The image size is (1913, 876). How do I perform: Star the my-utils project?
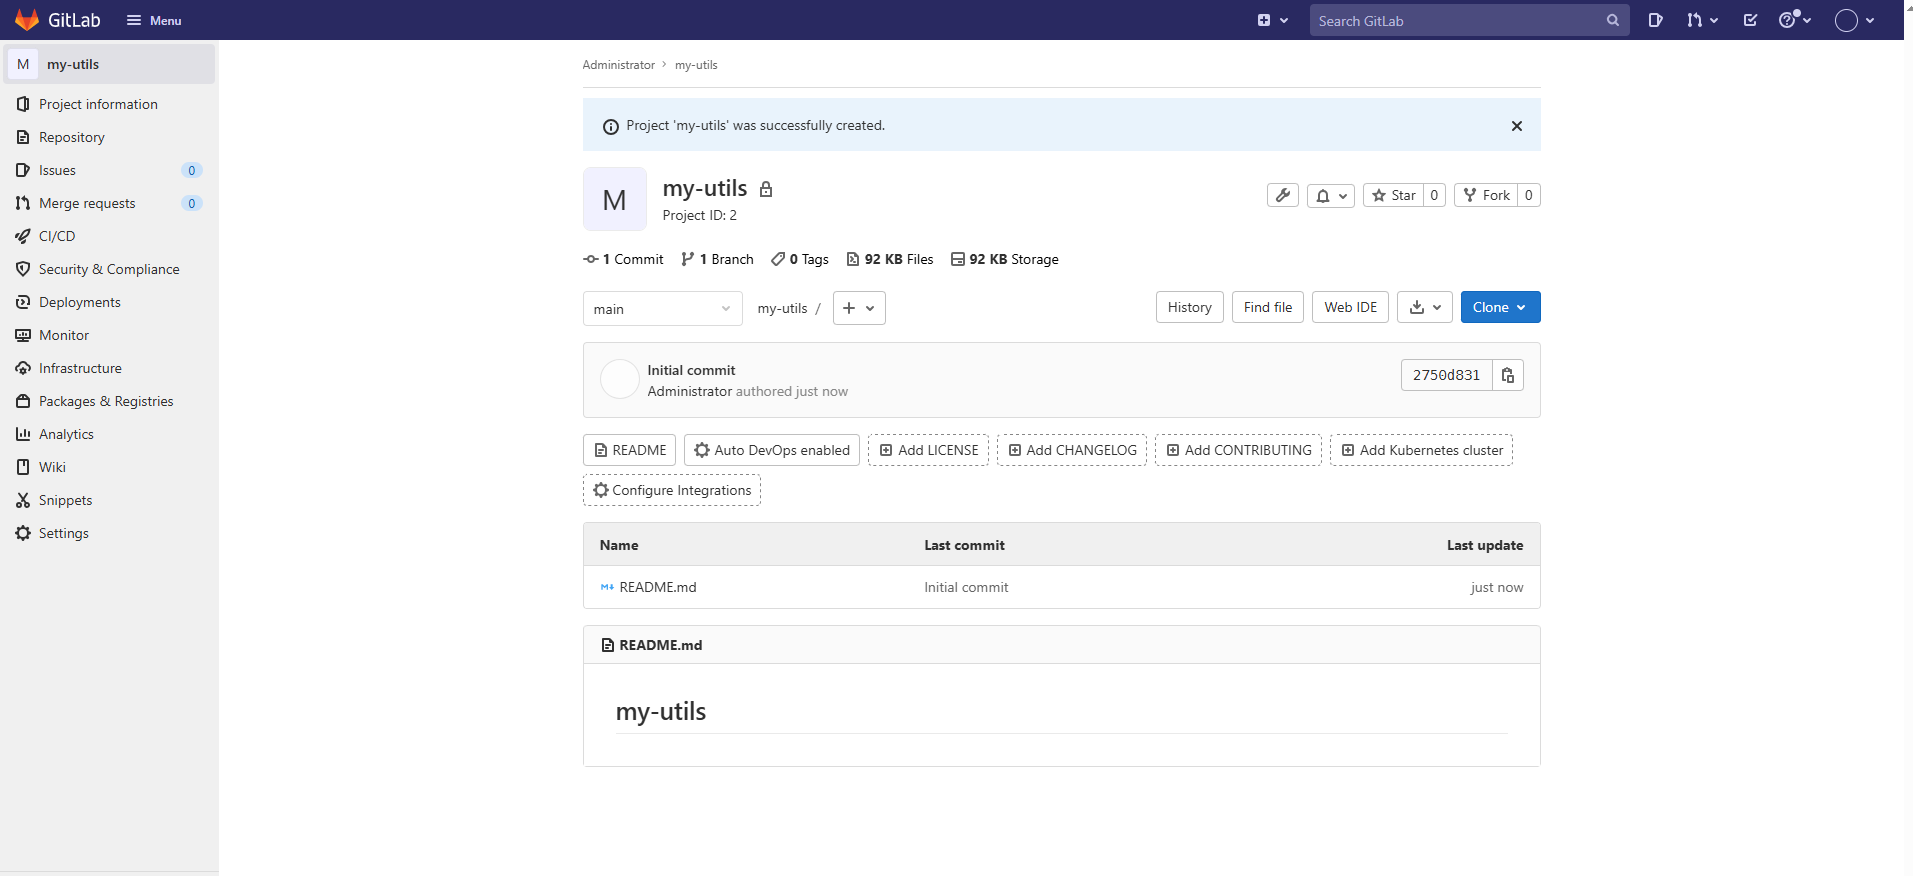[x=1394, y=195]
